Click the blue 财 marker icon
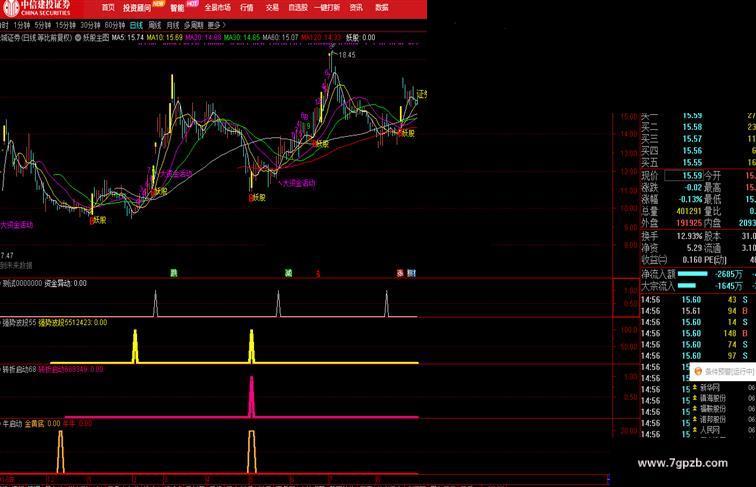756x487 pixels. tap(411, 273)
